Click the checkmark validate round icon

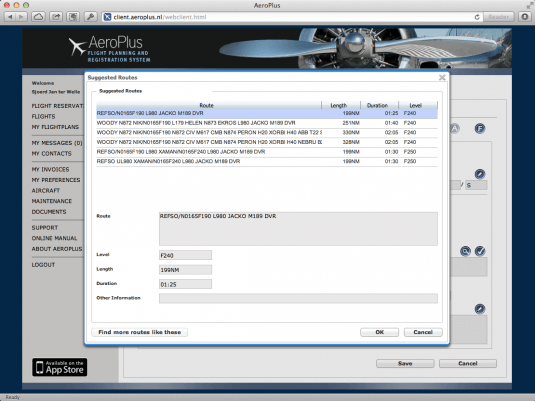point(480,251)
